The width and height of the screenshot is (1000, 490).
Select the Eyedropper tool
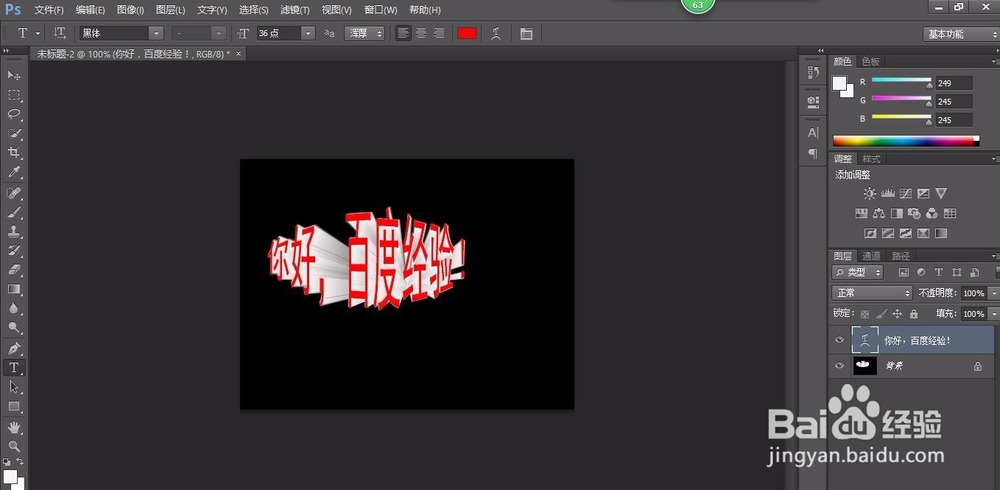14,172
